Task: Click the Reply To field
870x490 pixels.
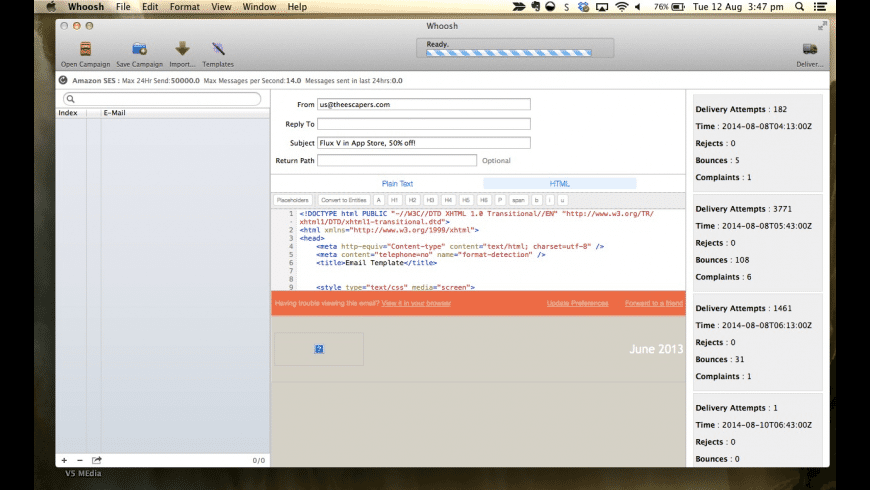Action: click(423, 124)
